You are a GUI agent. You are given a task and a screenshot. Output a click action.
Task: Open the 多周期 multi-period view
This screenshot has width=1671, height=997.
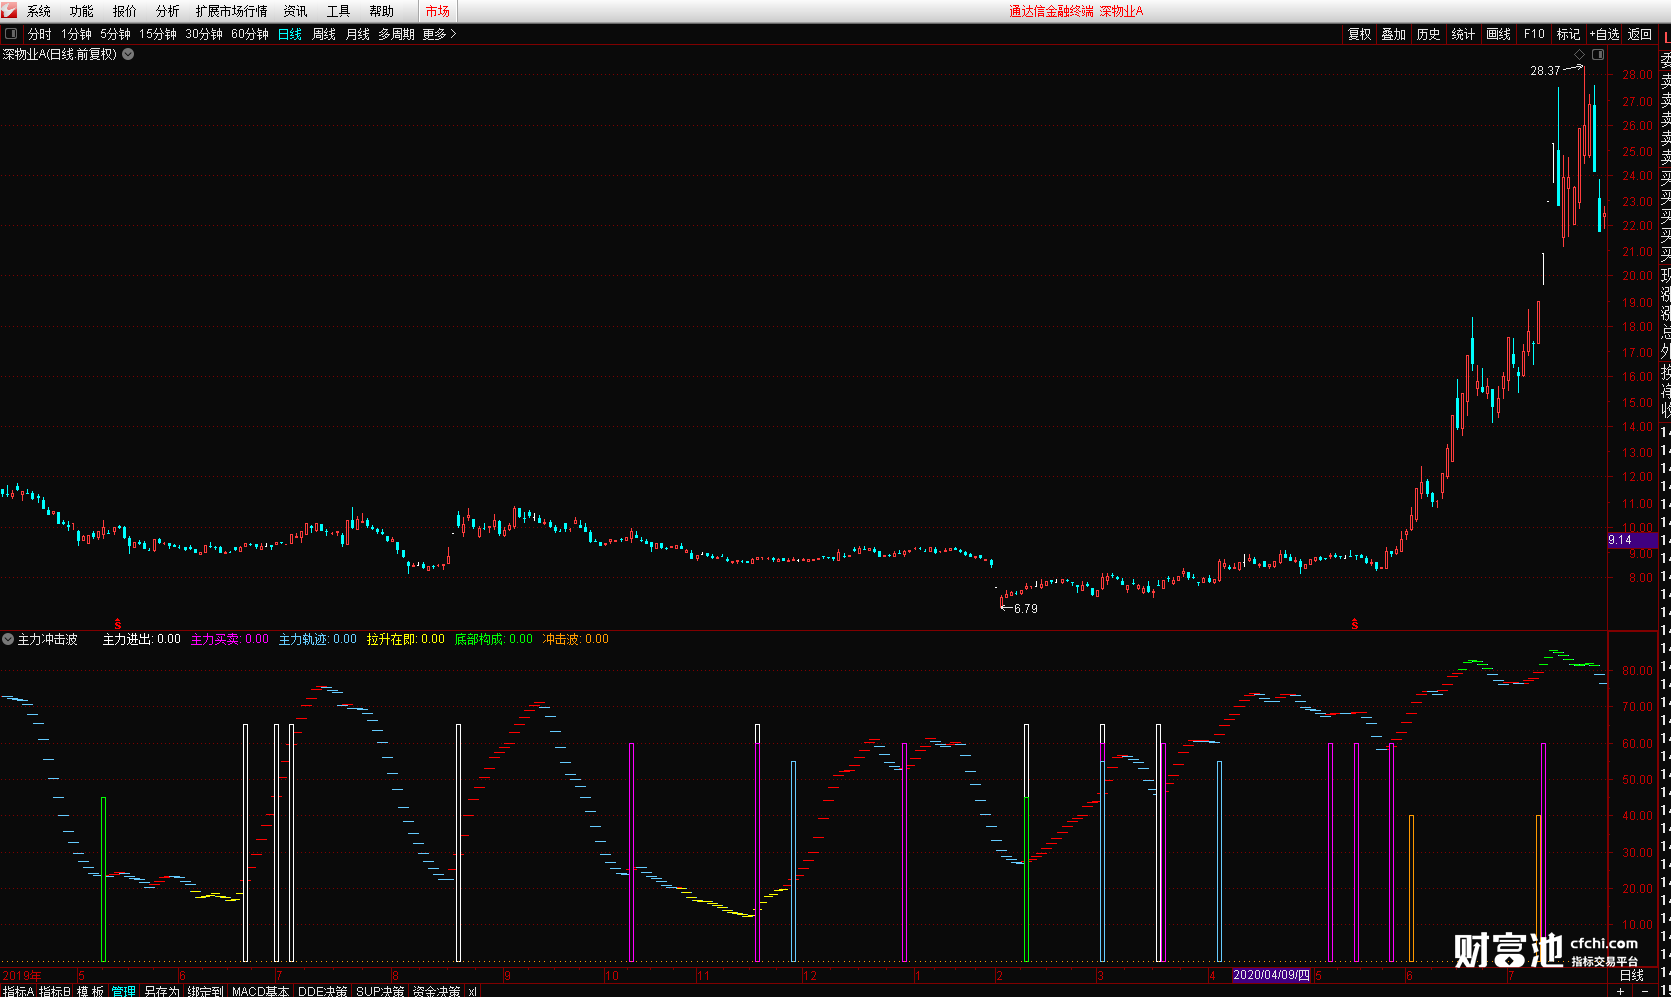396,34
